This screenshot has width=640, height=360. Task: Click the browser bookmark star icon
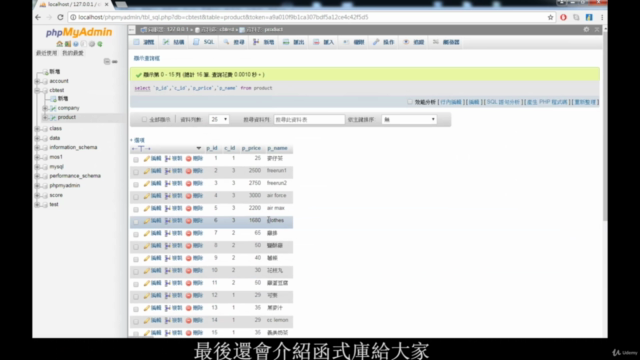point(550,17)
